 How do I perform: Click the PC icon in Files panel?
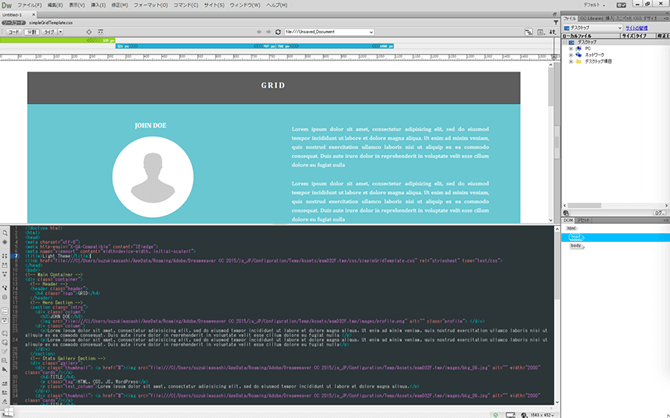[x=588, y=47]
